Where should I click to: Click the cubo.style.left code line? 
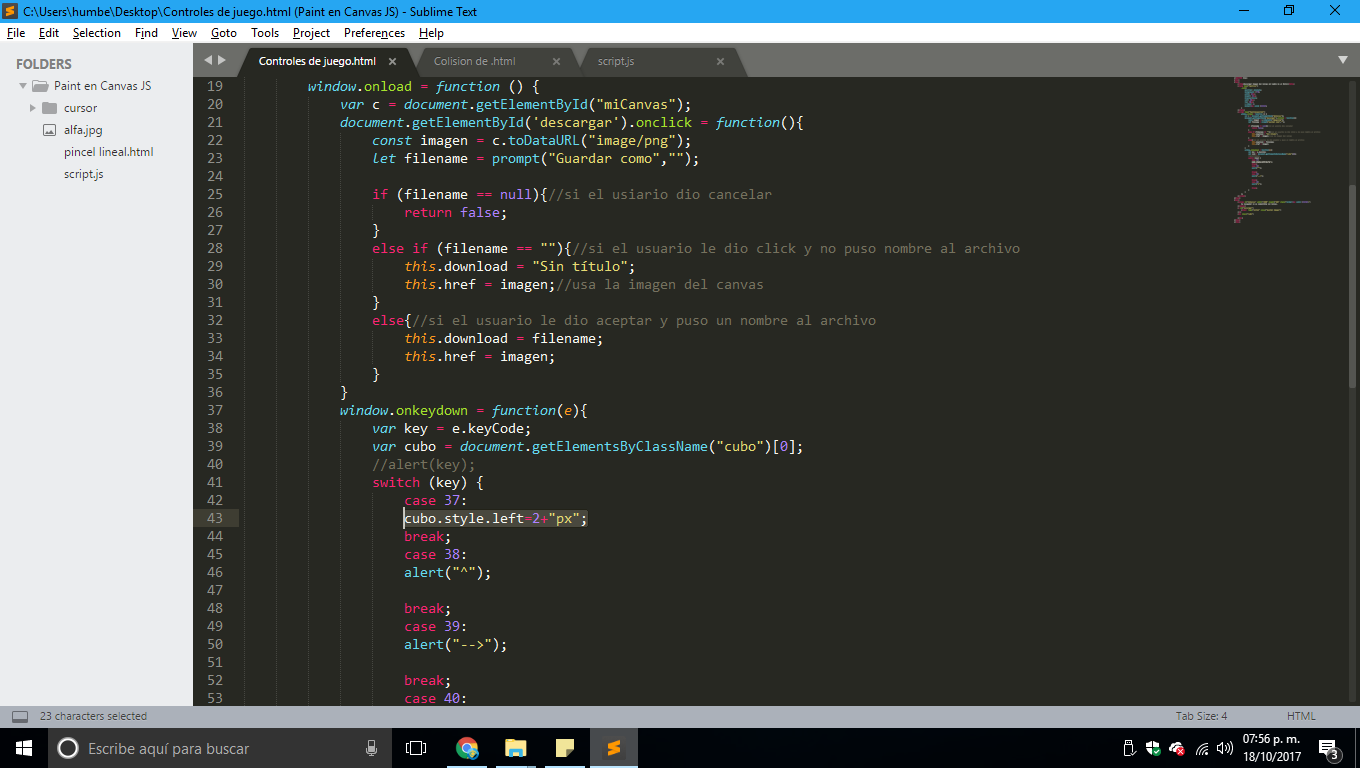coord(495,518)
